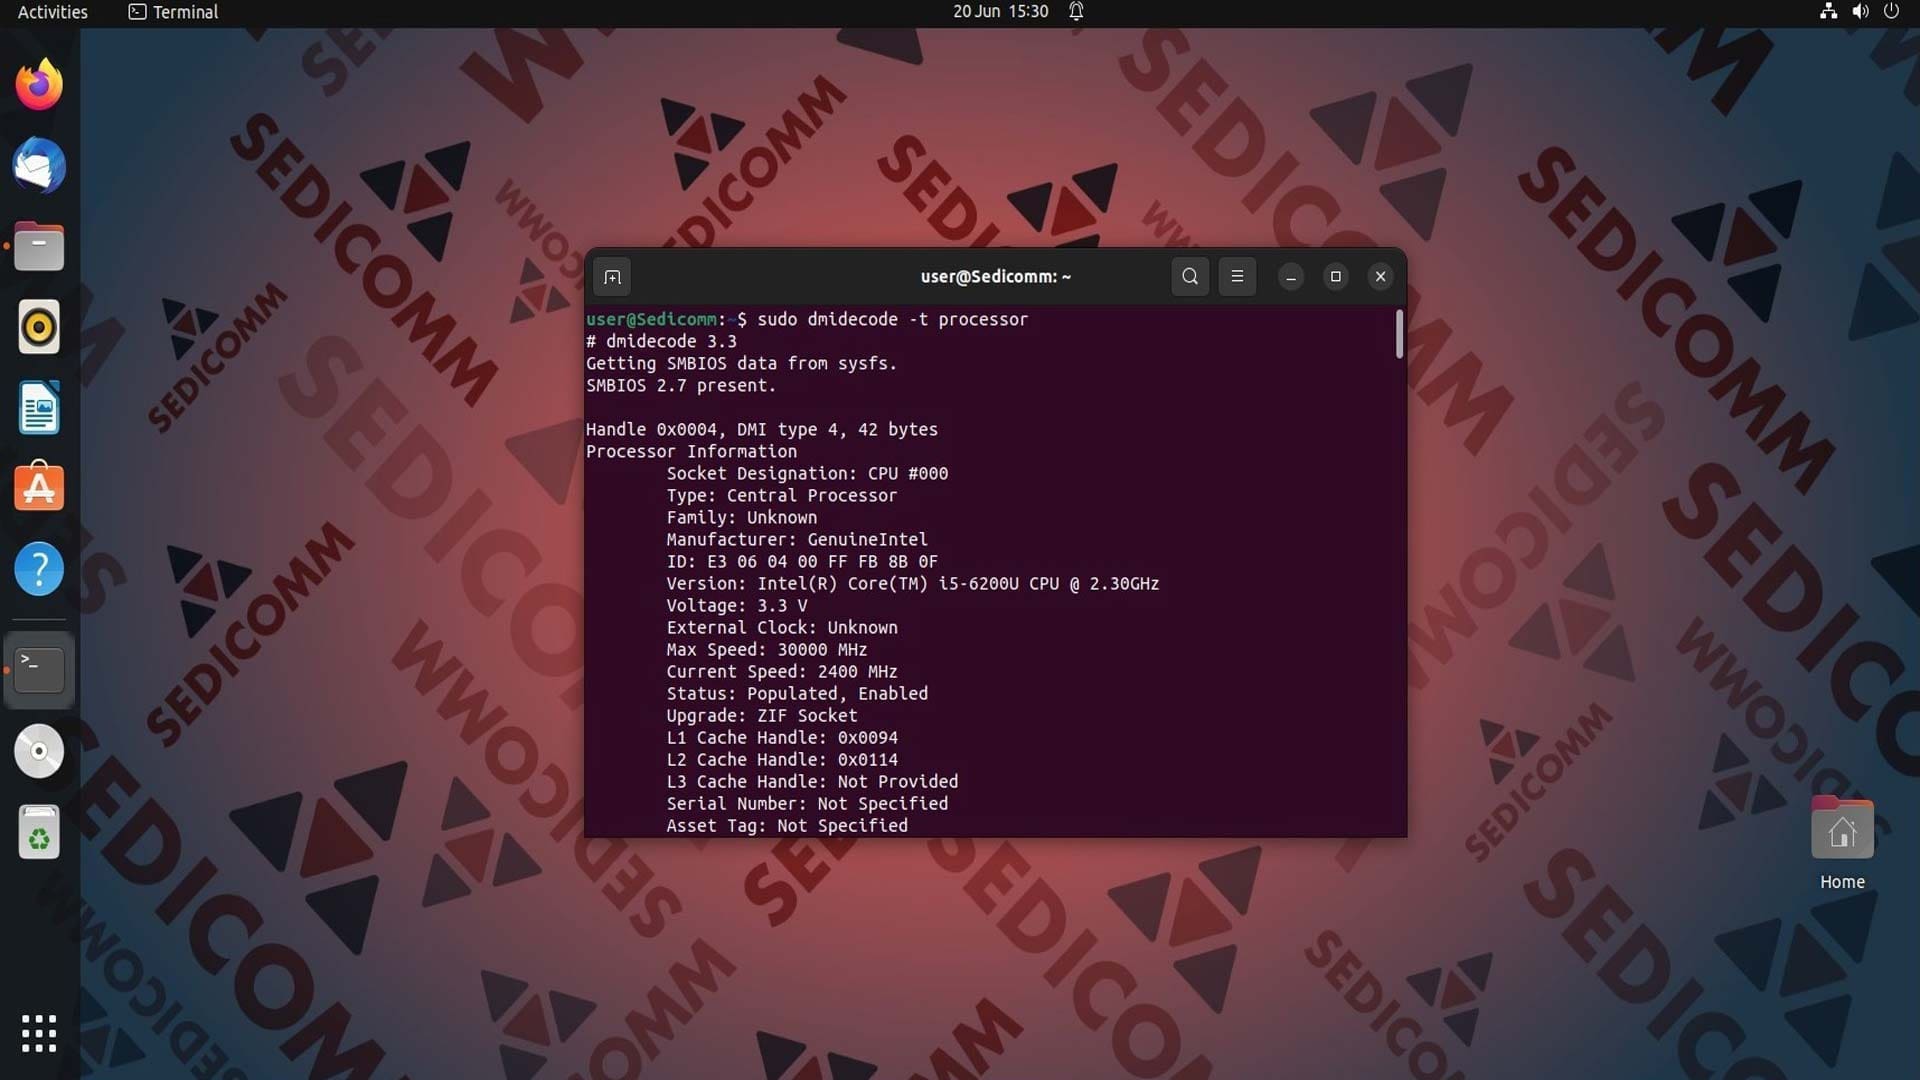Click the 'Voltage: 3.3 V' line
The image size is (1920, 1080).
pyautogui.click(x=737, y=606)
